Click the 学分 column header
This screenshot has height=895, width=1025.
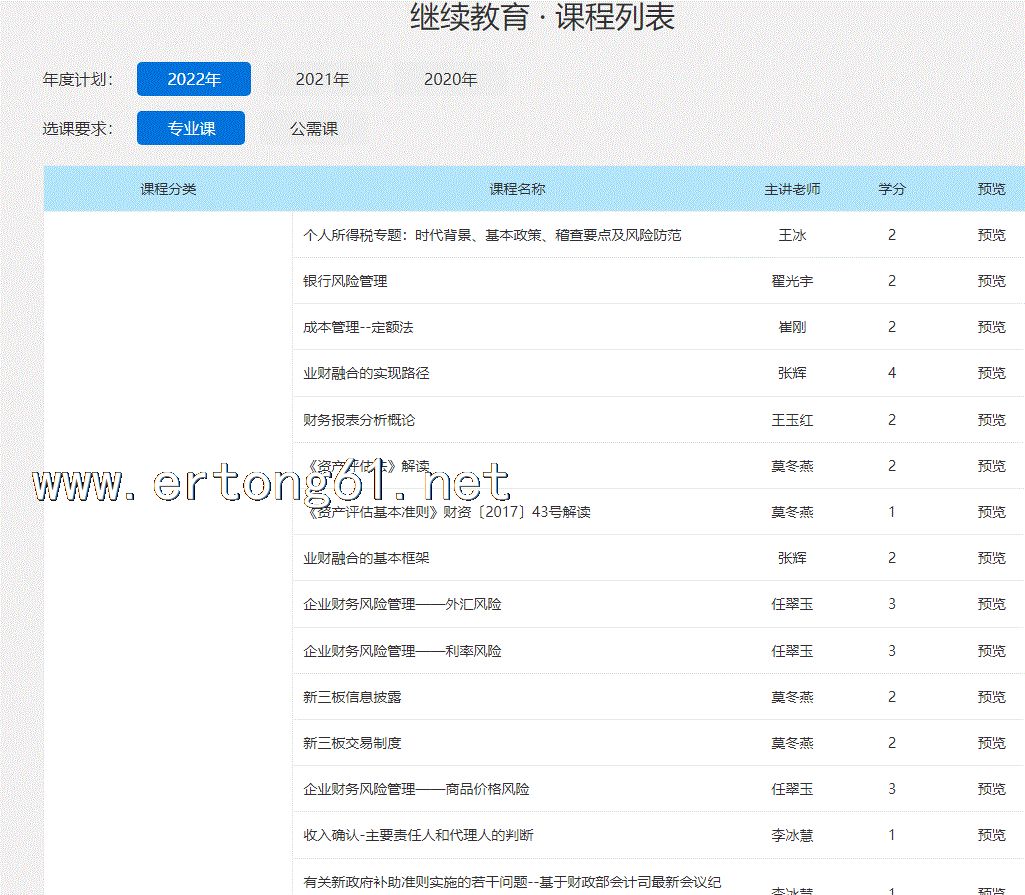point(892,189)
